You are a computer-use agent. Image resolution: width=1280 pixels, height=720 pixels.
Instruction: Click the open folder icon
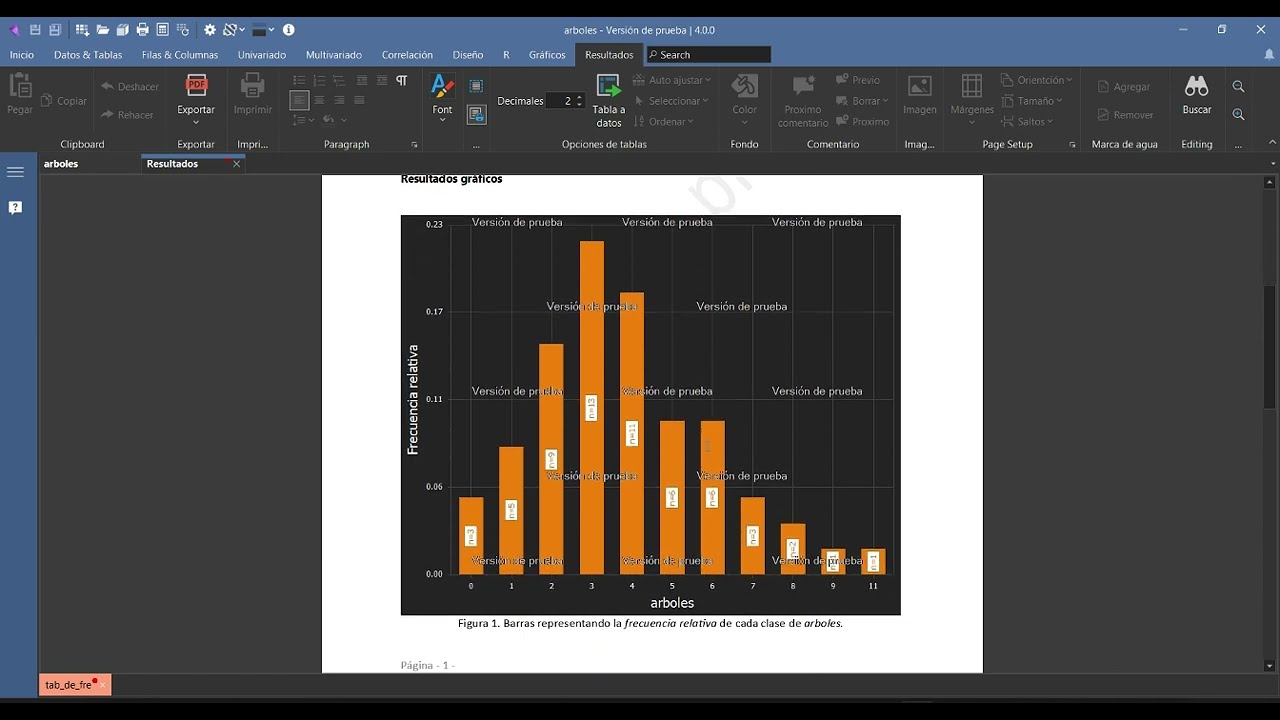[x=102, y=30]
